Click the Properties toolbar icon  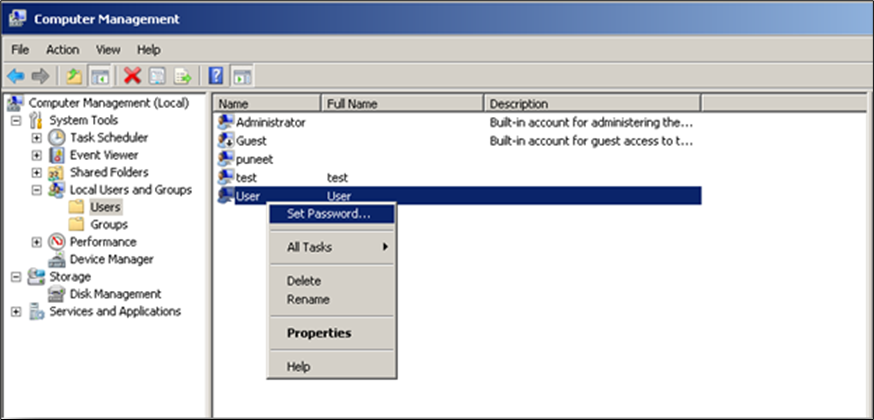(158, 76)
